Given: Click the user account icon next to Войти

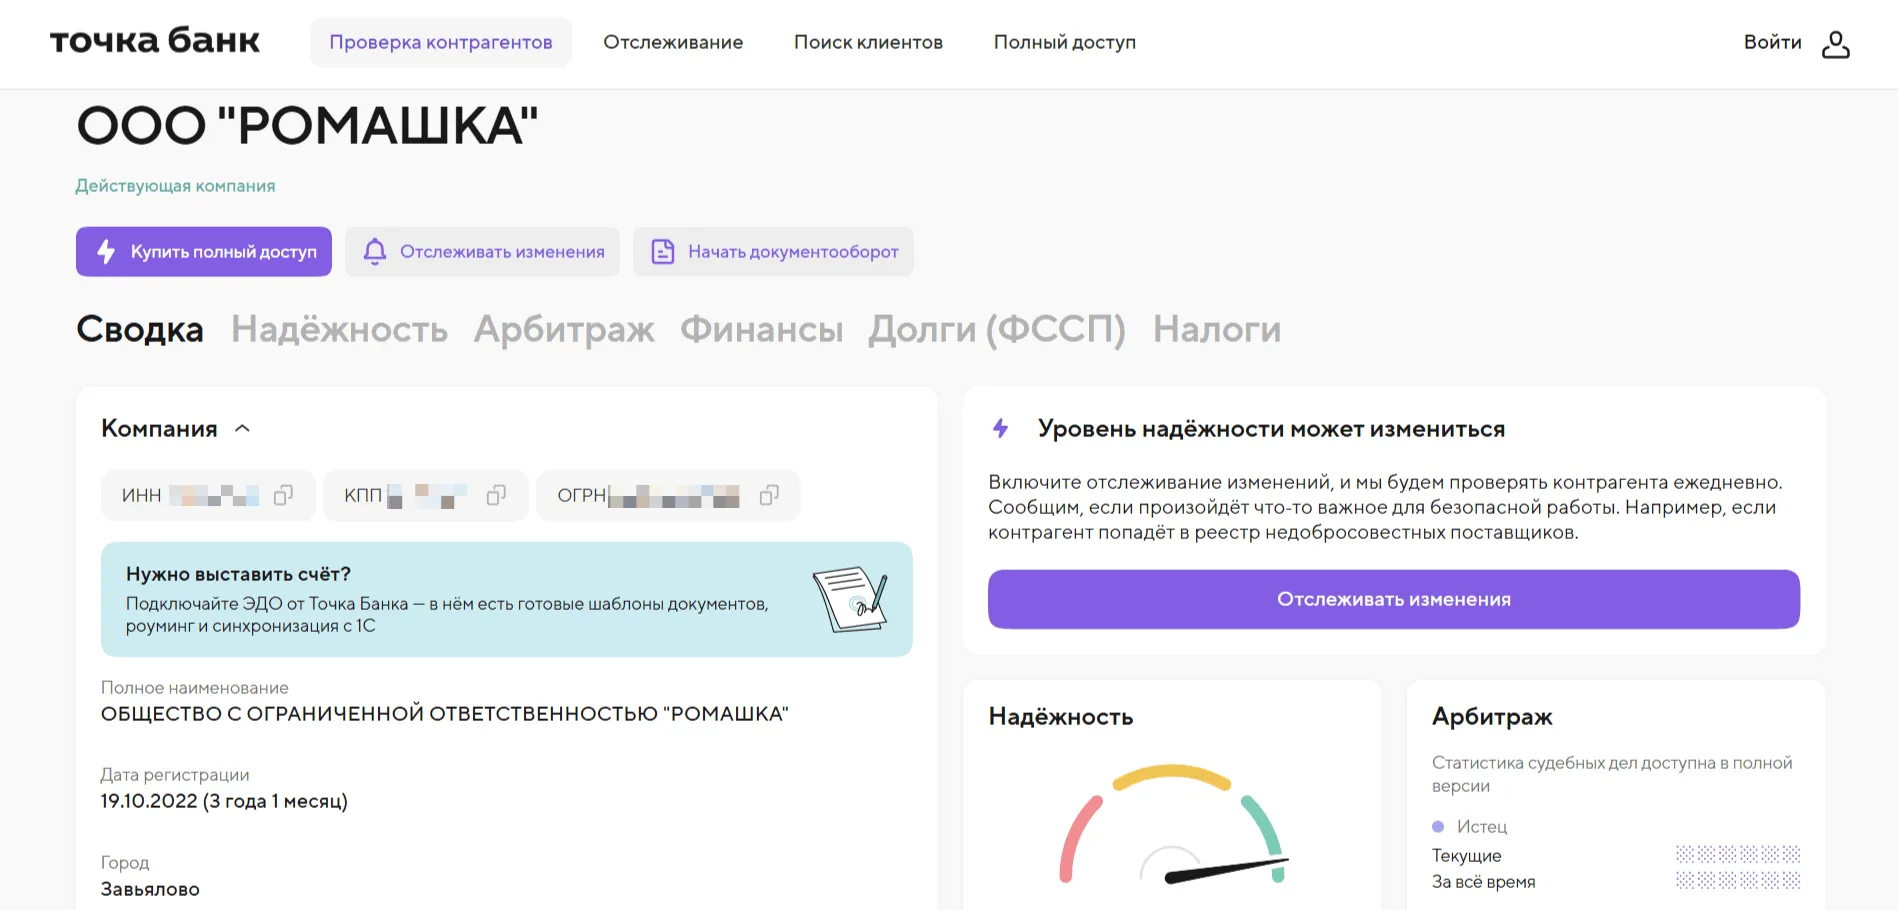Looking at the screenshot, I should 1837,43.
